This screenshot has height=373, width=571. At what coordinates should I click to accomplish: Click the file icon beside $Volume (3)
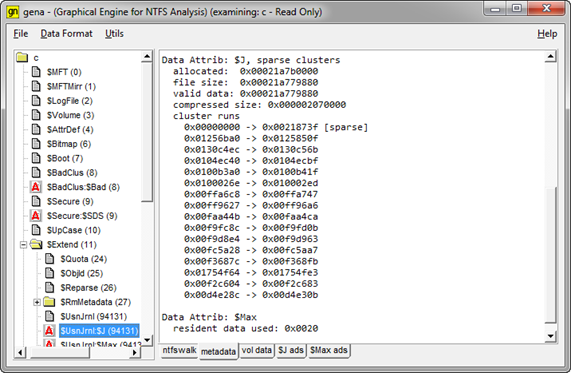36,115
